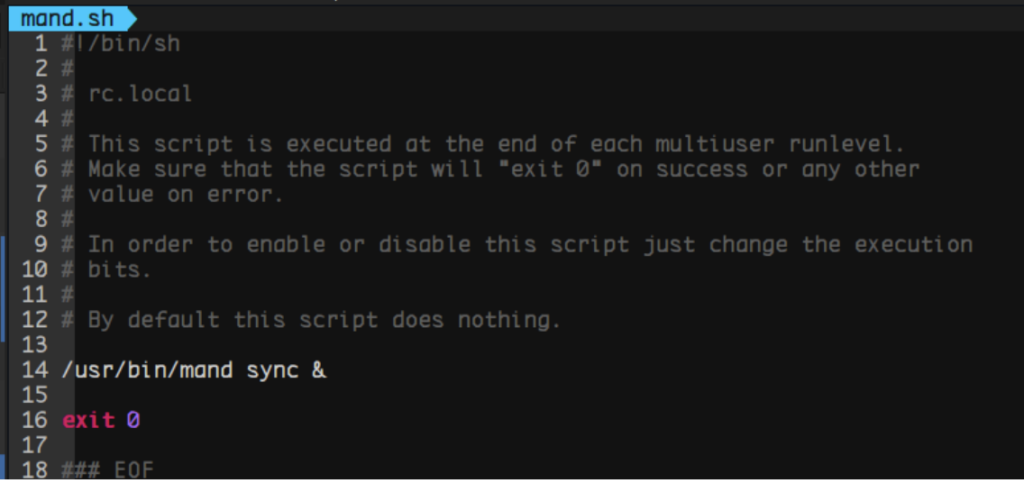The image size is (1024, 483).
Task: Click line number 5 in the gutter
Action: coord(40,144)
